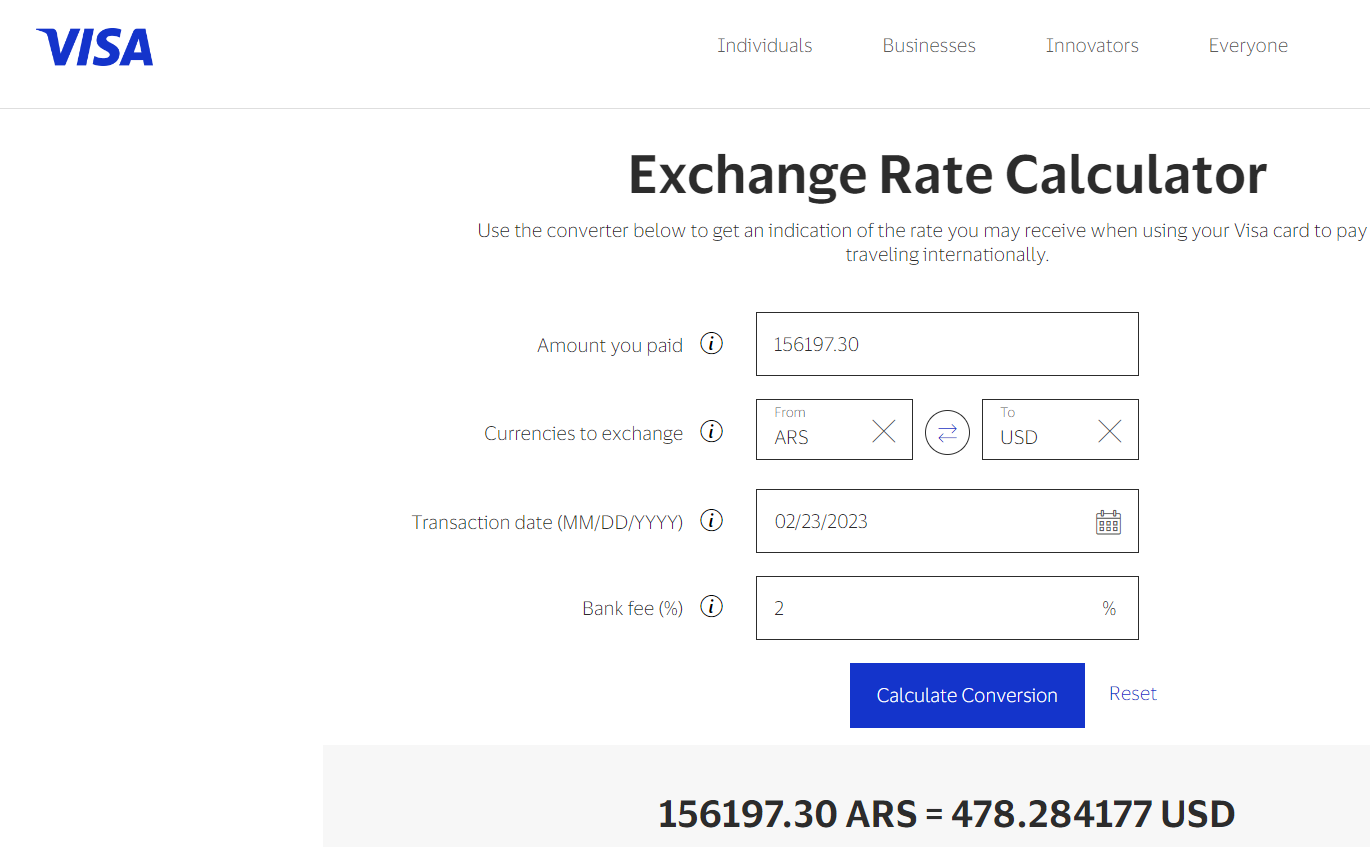Click the Transaction date input field
Viewport: 1370px width, 847px height.
(920, 521)
